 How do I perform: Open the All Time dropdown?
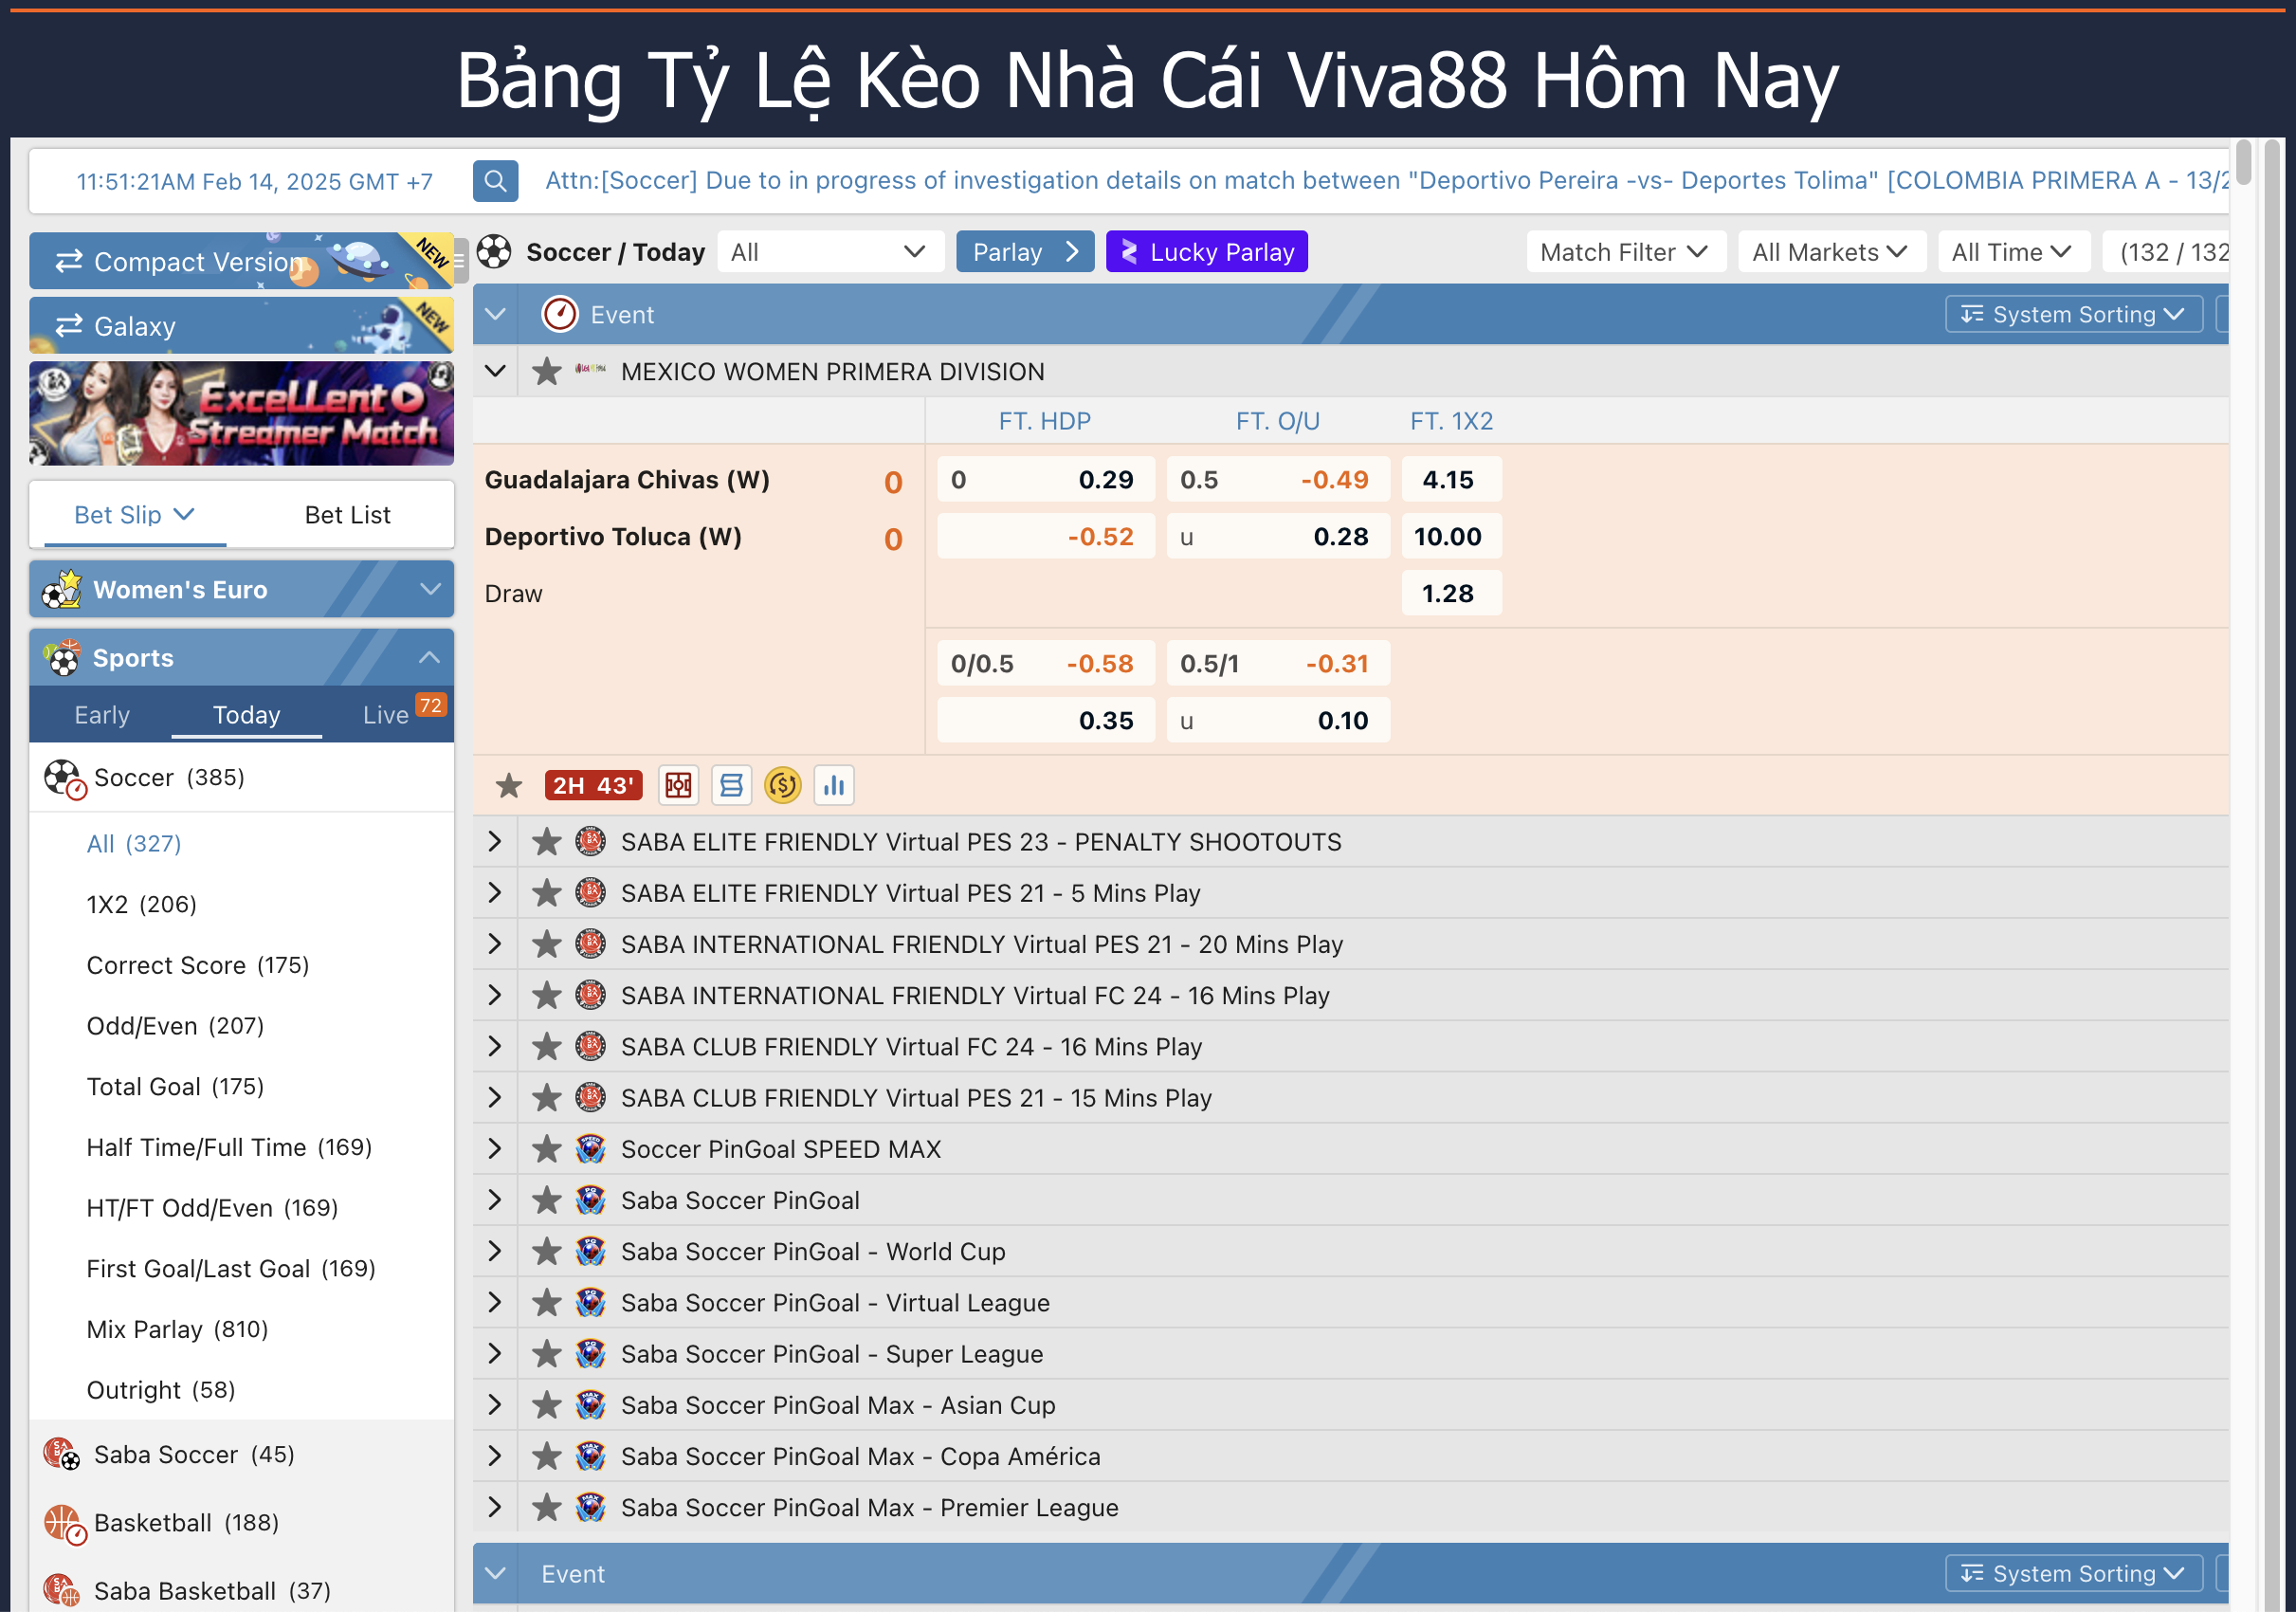tap(2013, 252)
